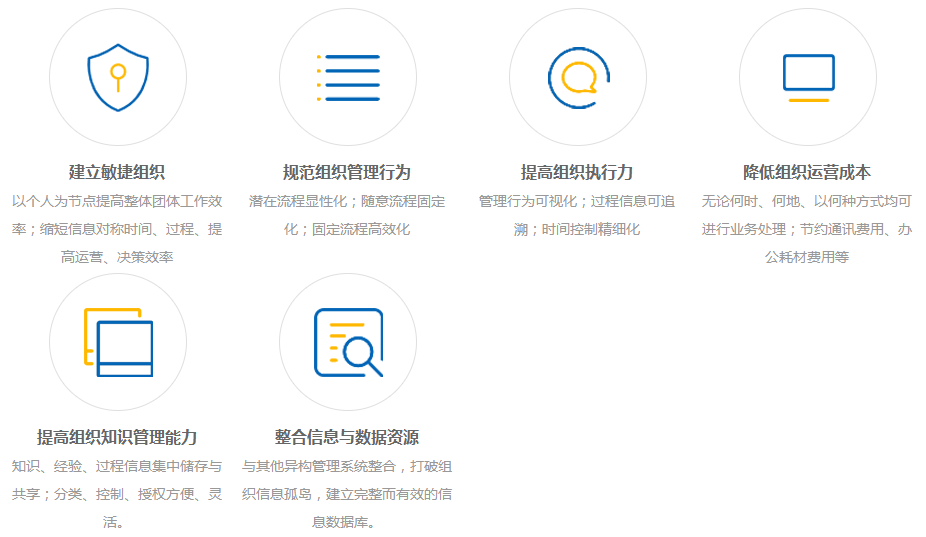Click the description starting 无论何时、何地

click(807, 229)
